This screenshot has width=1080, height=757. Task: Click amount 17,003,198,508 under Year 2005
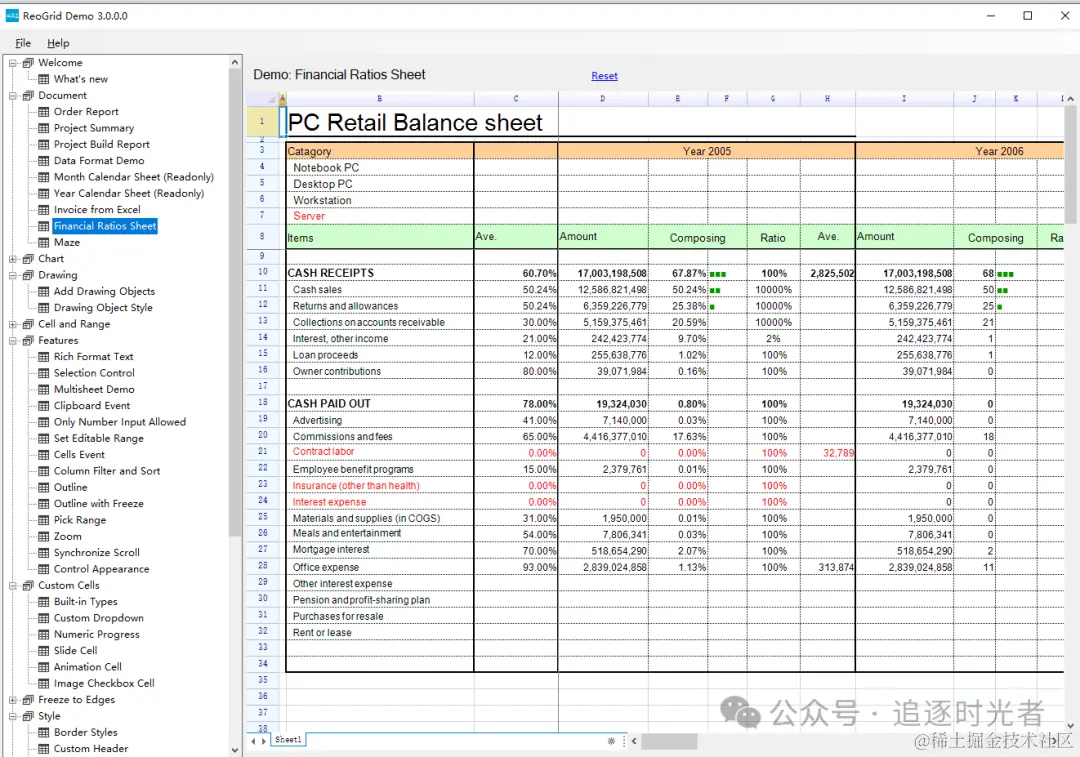coord(603,273)
